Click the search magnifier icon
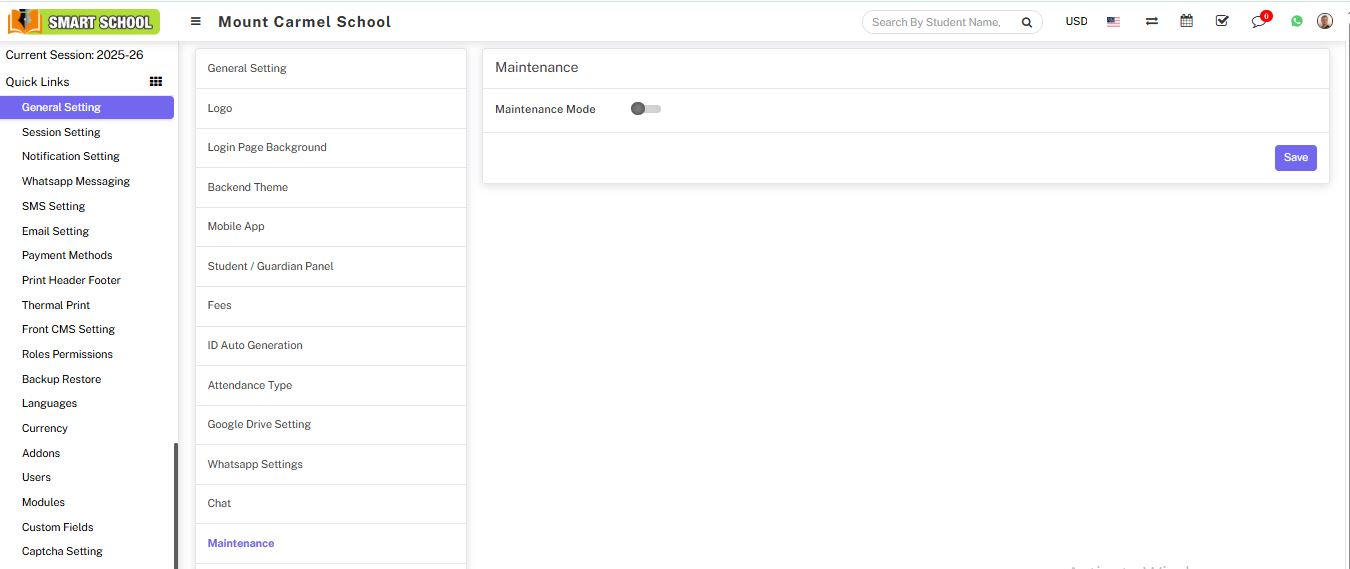The image size is (1350, 569). [1026, 22]
